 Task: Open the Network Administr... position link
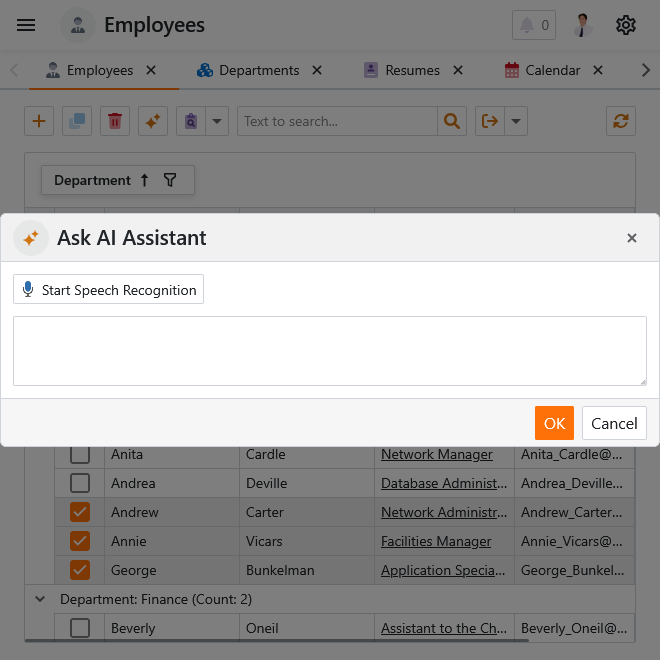coord(444,513)
